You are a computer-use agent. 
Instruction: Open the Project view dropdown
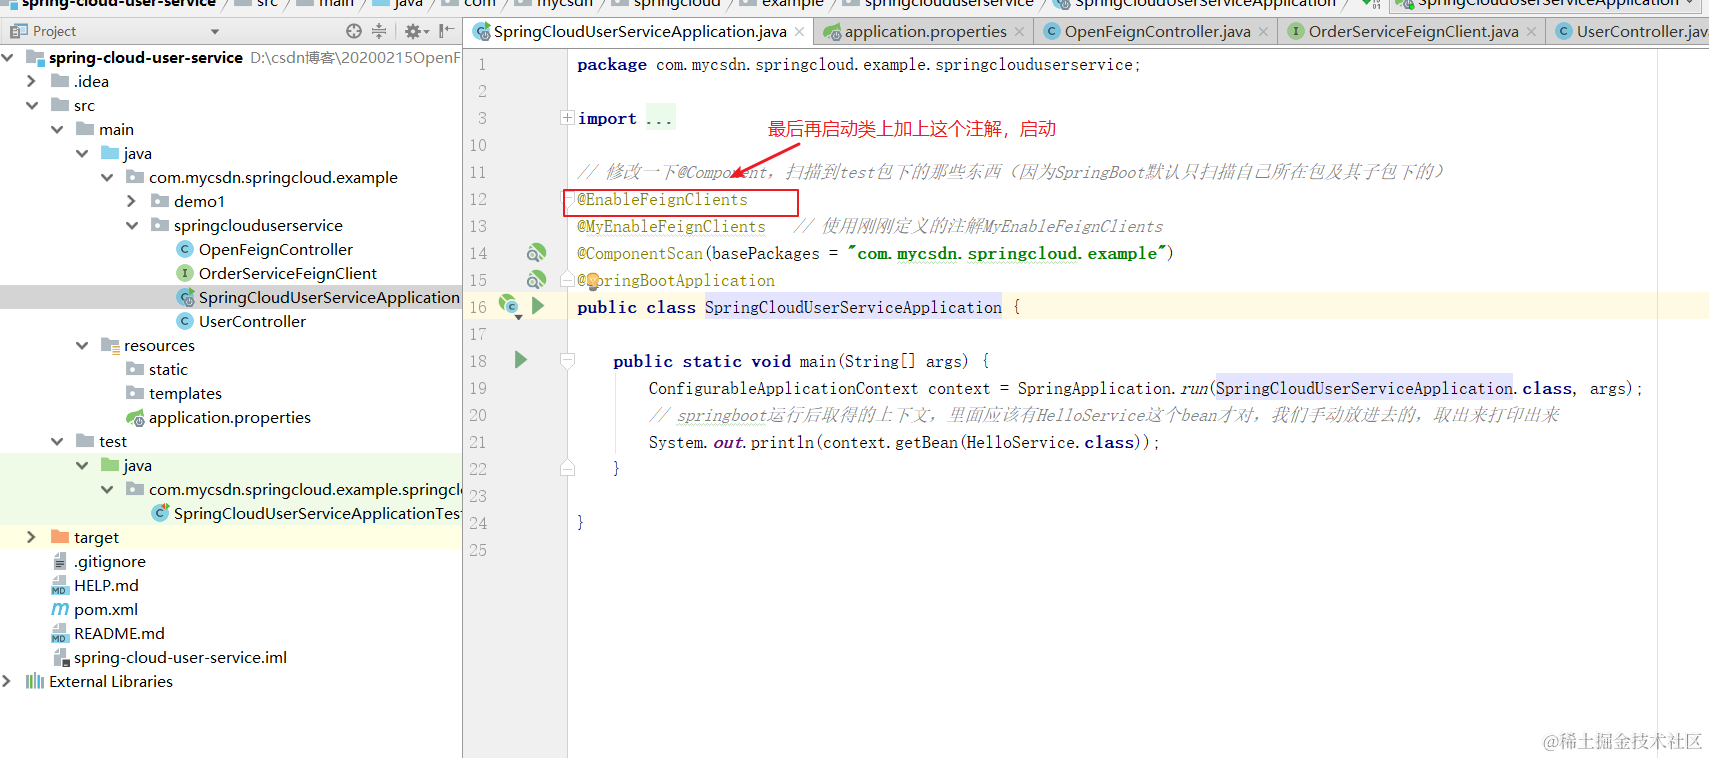coord(214,32)
